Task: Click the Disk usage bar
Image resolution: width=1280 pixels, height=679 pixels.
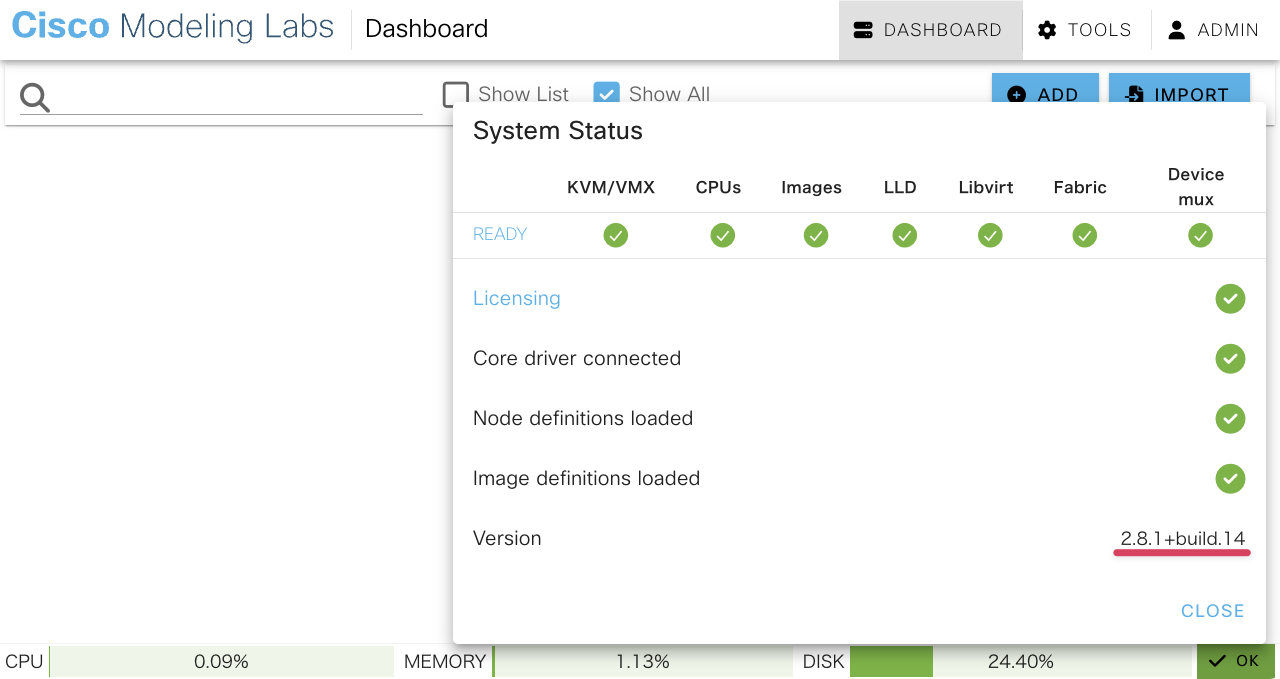Action: pyautogui.click(x=1021, y=661)
